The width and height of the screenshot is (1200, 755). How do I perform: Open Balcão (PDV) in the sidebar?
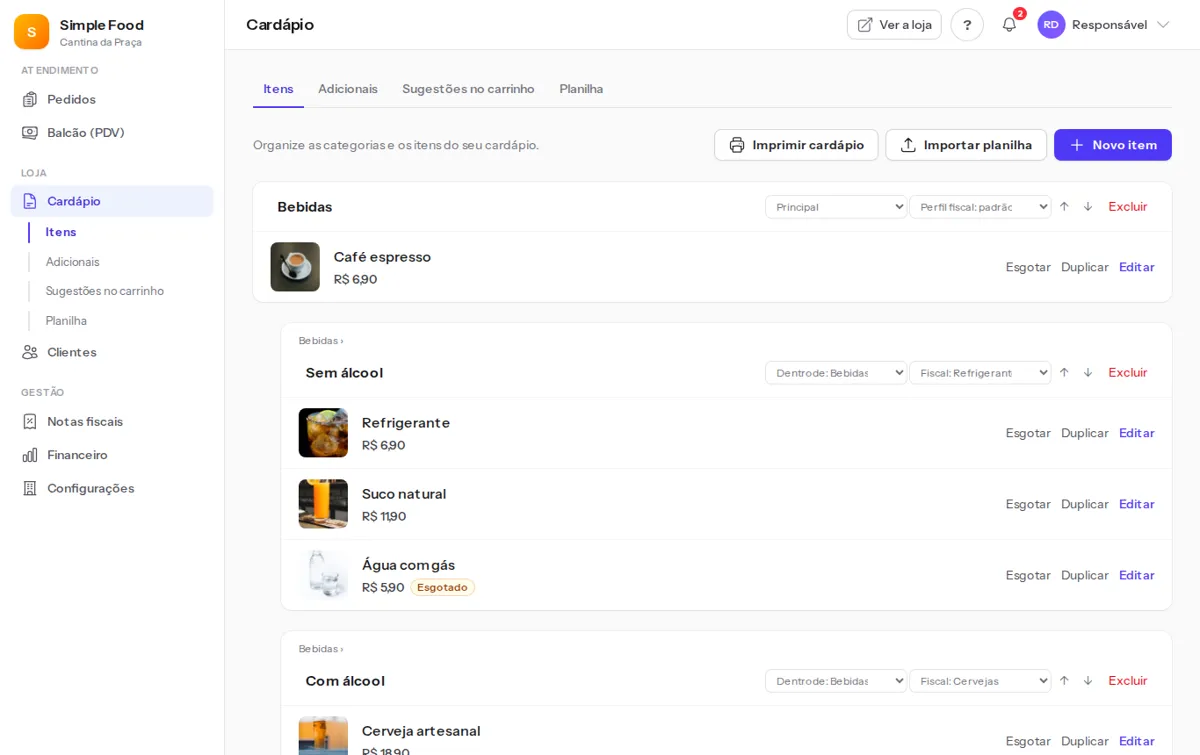(112, 132)
